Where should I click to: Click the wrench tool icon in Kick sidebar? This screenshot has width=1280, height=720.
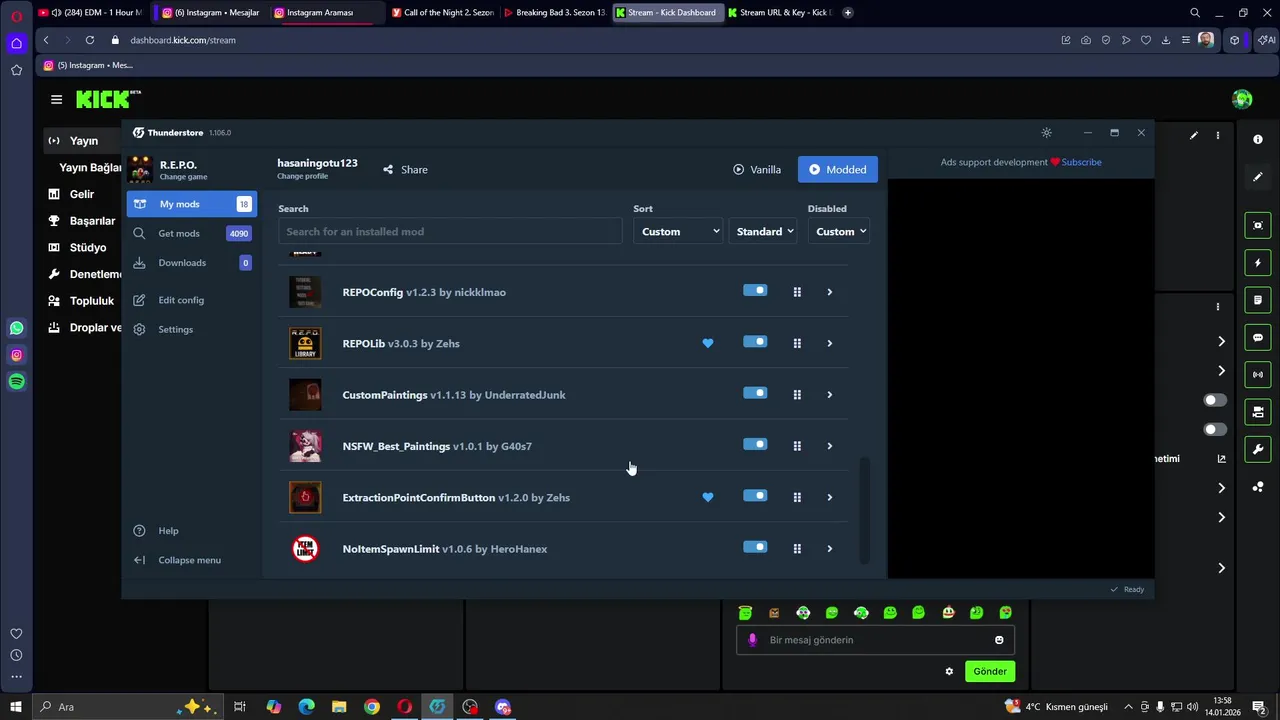[x=1258, y=449]
